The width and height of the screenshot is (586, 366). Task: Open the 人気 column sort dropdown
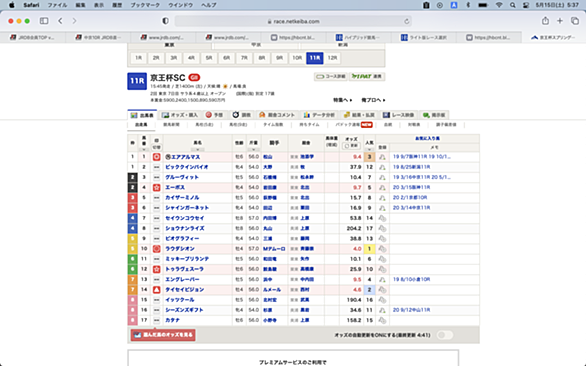tap(369, 149)
